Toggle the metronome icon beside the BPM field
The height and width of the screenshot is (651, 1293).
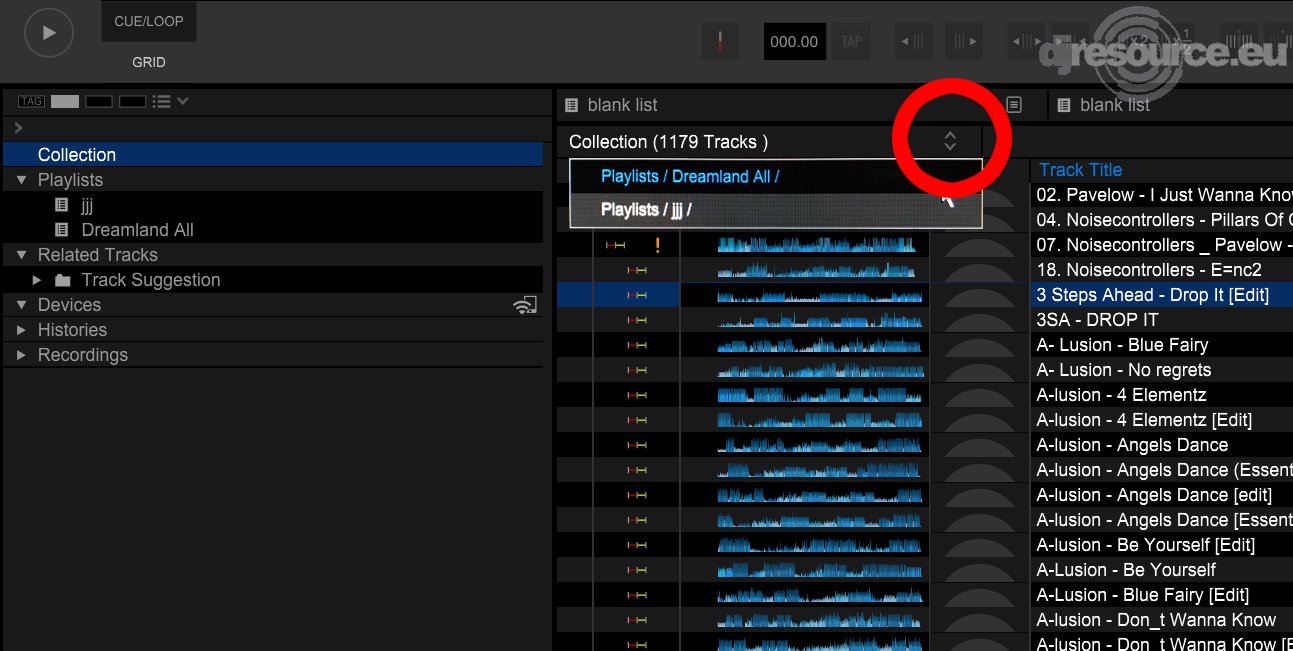(720, 41)
